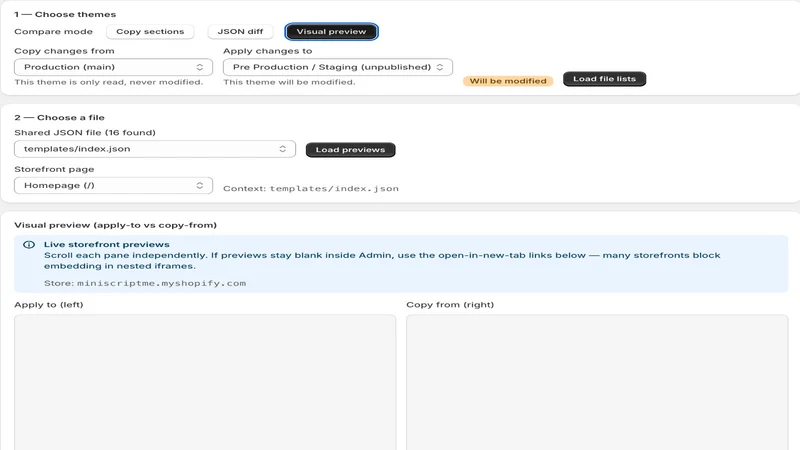Viewport: 800px width, 450px height.
Task: Click the Will be modified badge
Action: [x=508, y=81]
